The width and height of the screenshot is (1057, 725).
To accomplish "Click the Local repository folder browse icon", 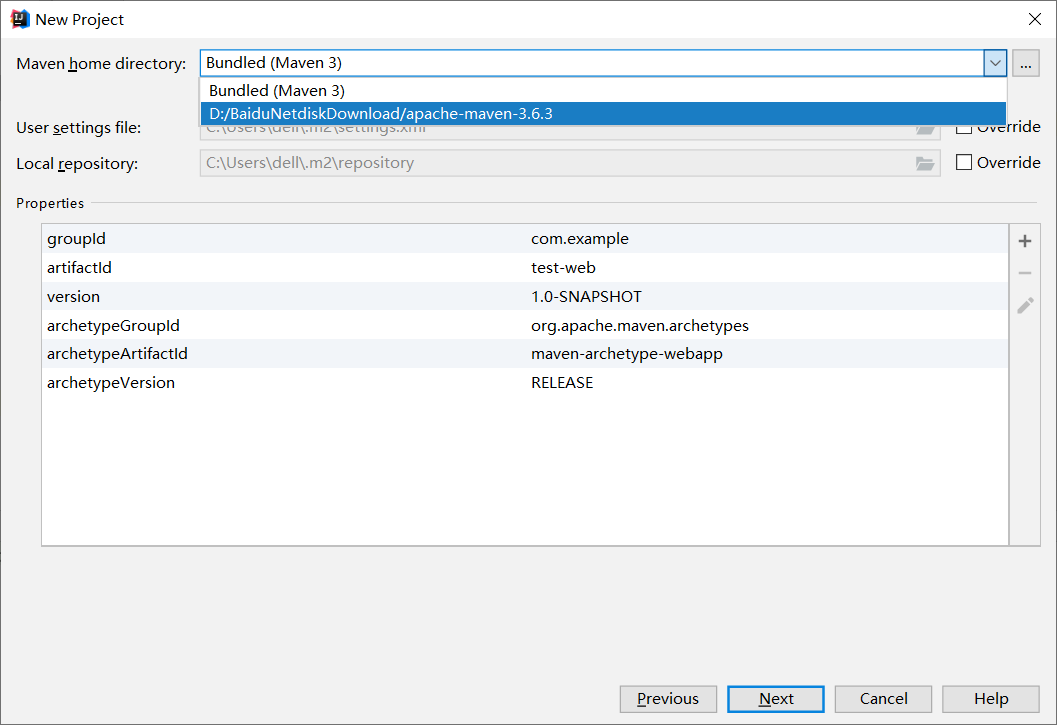I will (x=925, y=163).
